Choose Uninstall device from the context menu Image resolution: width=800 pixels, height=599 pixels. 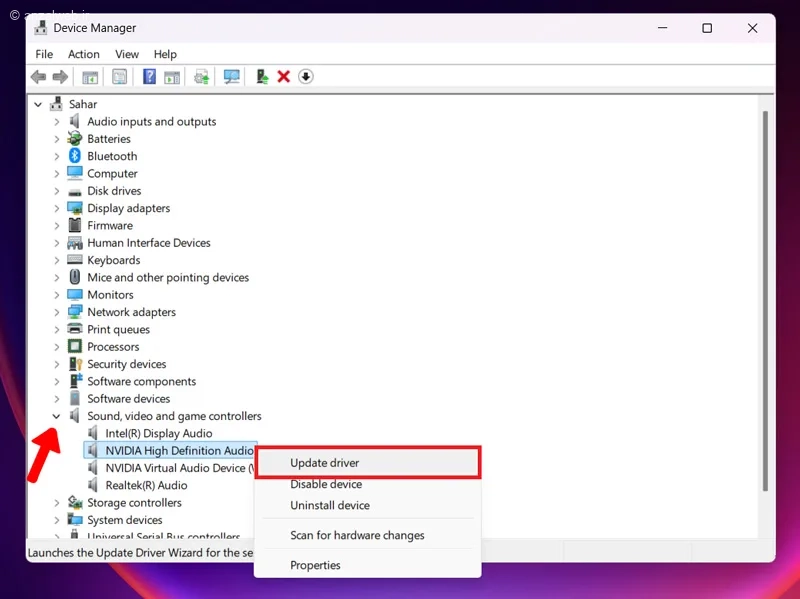(x=325, y=505)
